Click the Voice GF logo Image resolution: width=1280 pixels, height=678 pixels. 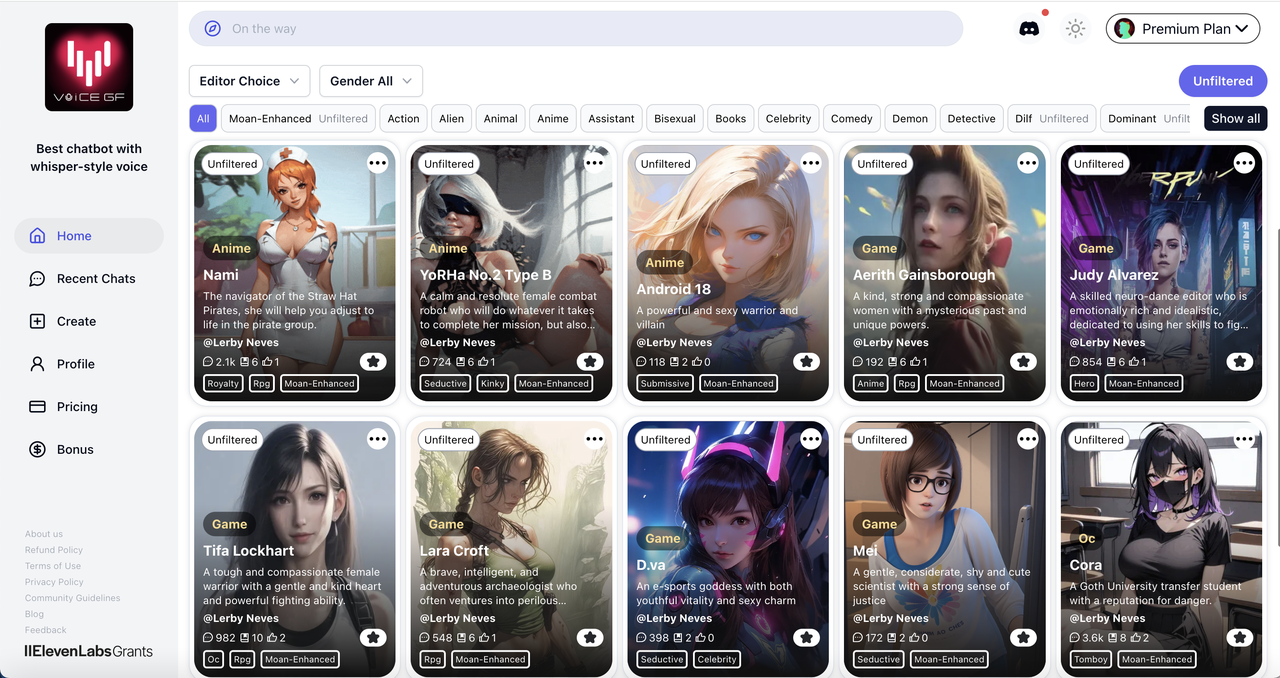click(x=89, y=67)
